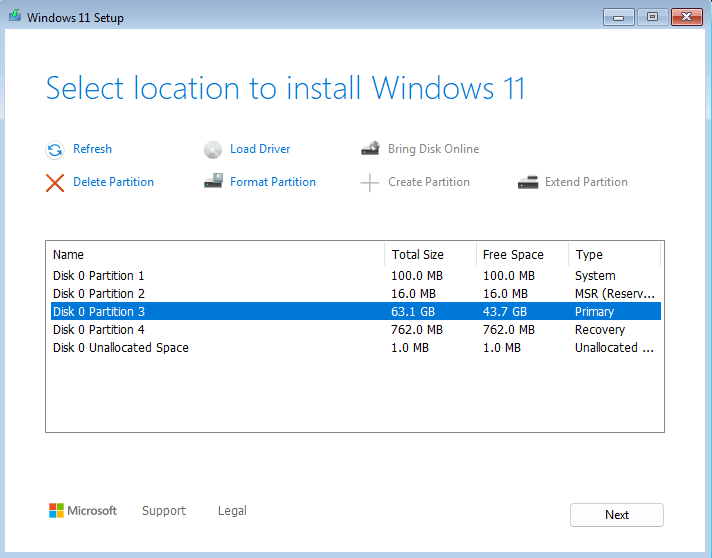
Task: Select the highlighted Disk 0 Partition 3 row
Action: 356,311
